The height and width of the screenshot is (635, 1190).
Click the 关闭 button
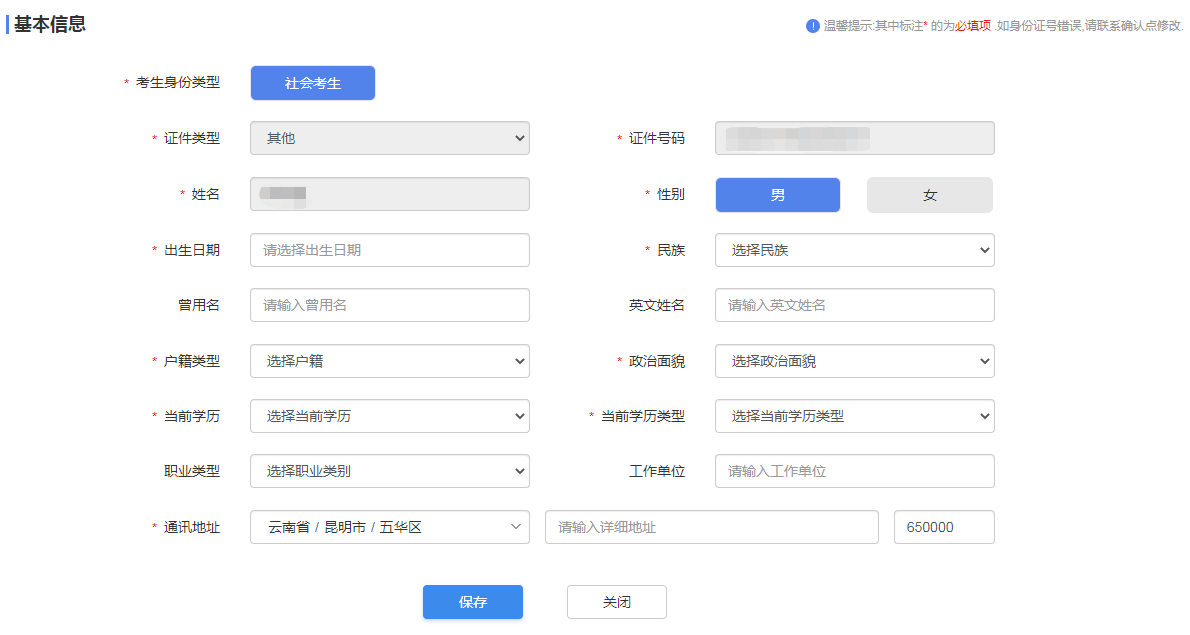point(616,602)
